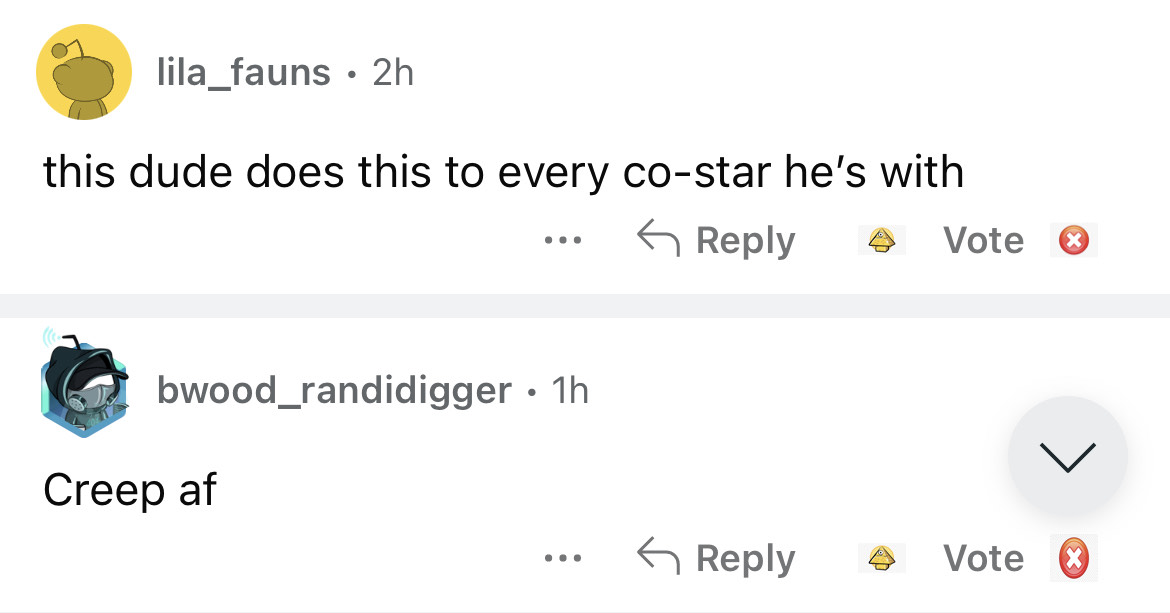Downvote the "Creep af" comment
1170x613 pixels.
pyautogui.click(x=1074, y=558)
